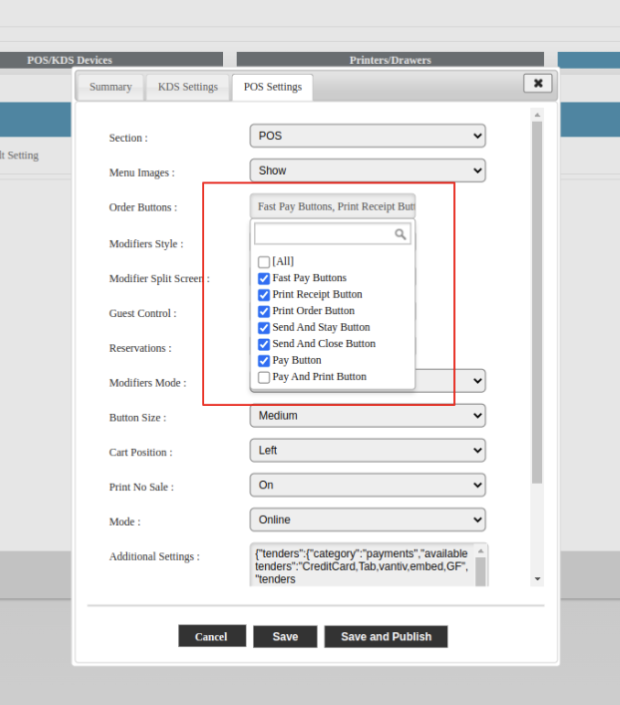The width and height of the screenshot is (620, 705).
Task: Open Print No Sale dropdown
Action: (367, 485)
